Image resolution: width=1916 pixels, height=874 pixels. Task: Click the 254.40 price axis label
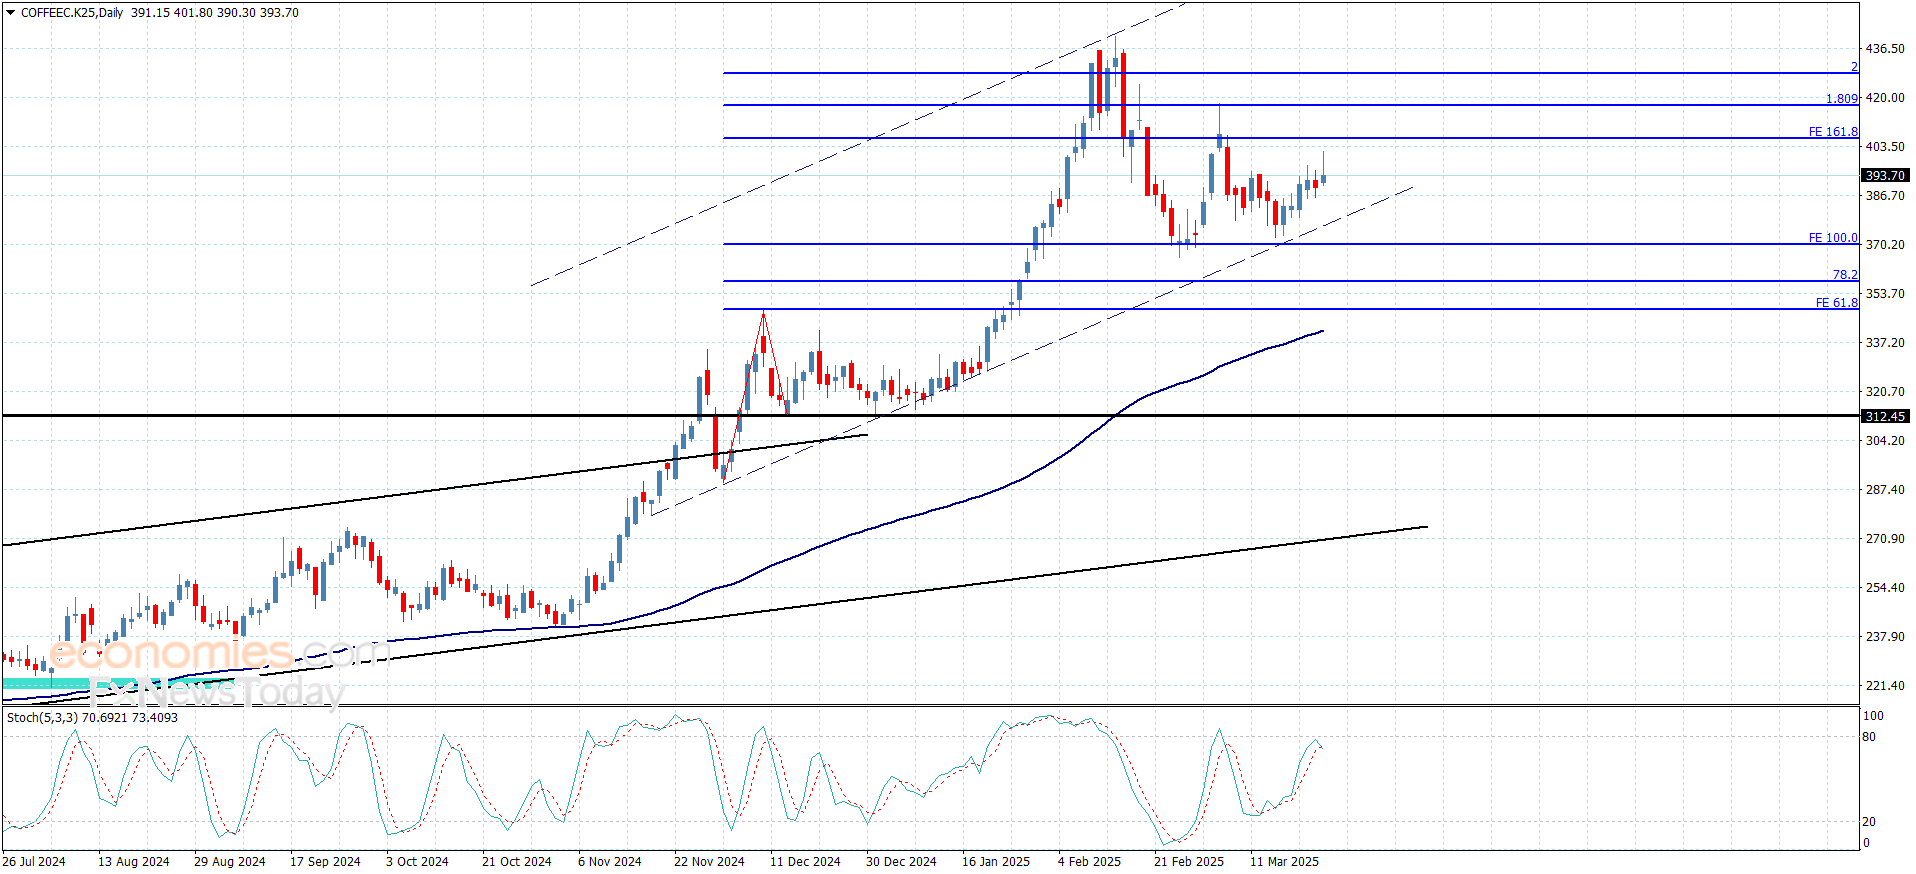[1885, 588]
